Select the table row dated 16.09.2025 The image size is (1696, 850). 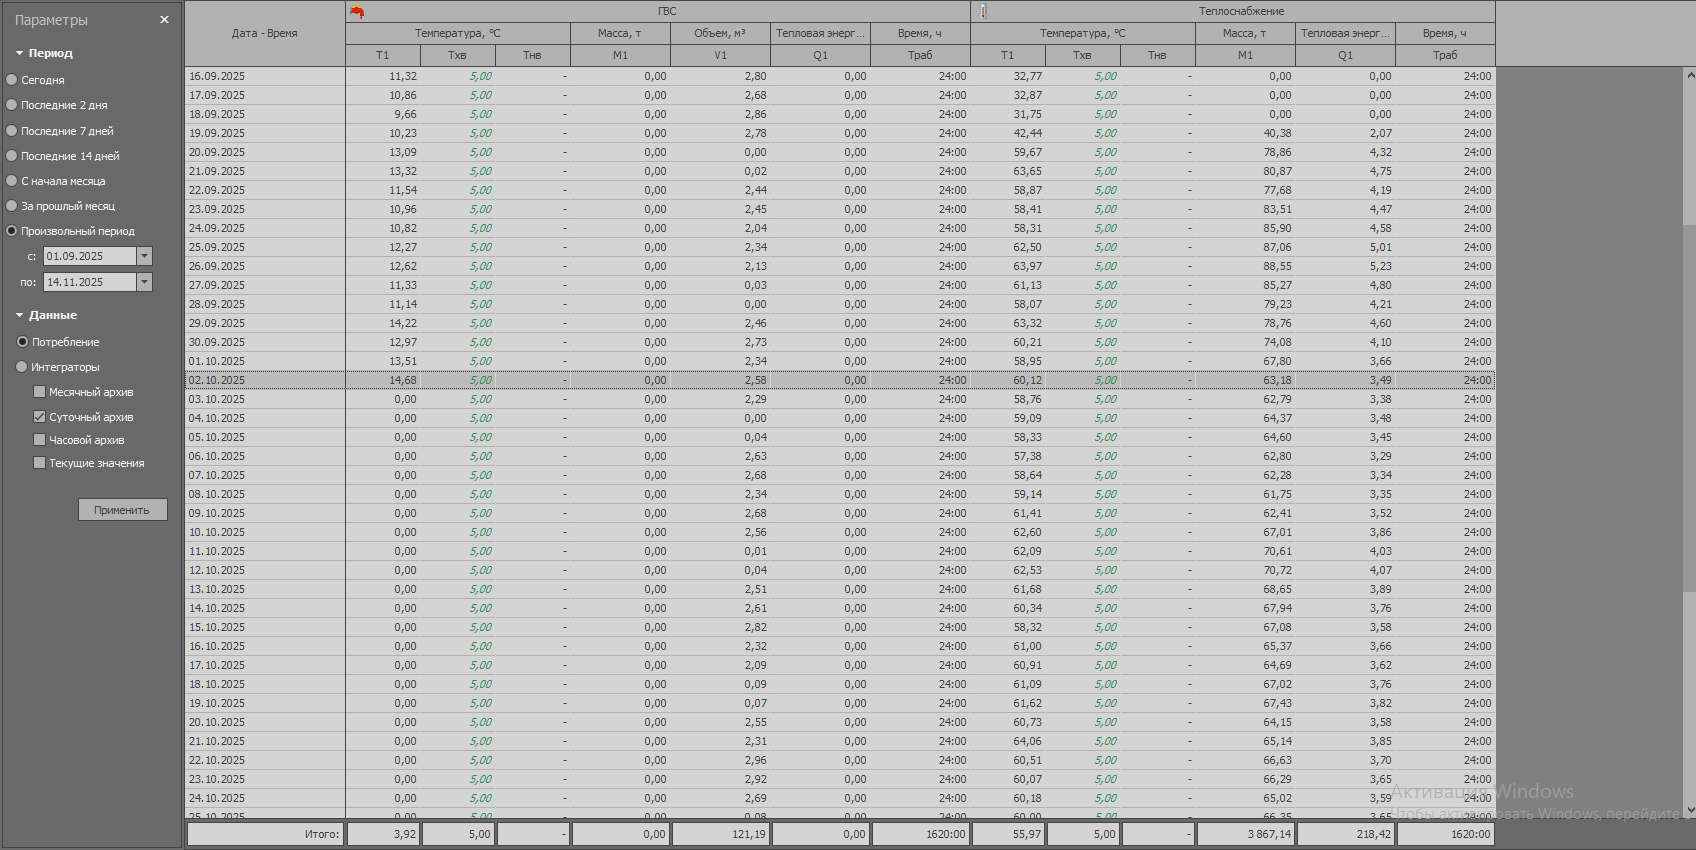point(265,76)
